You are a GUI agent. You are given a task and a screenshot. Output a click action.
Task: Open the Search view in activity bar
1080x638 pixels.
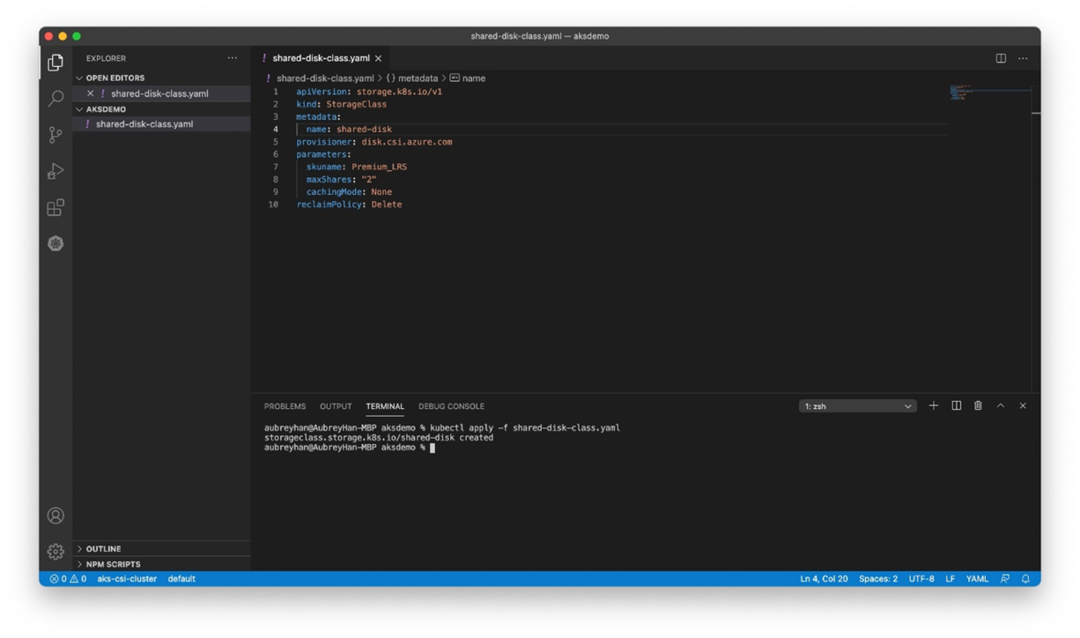56,98
